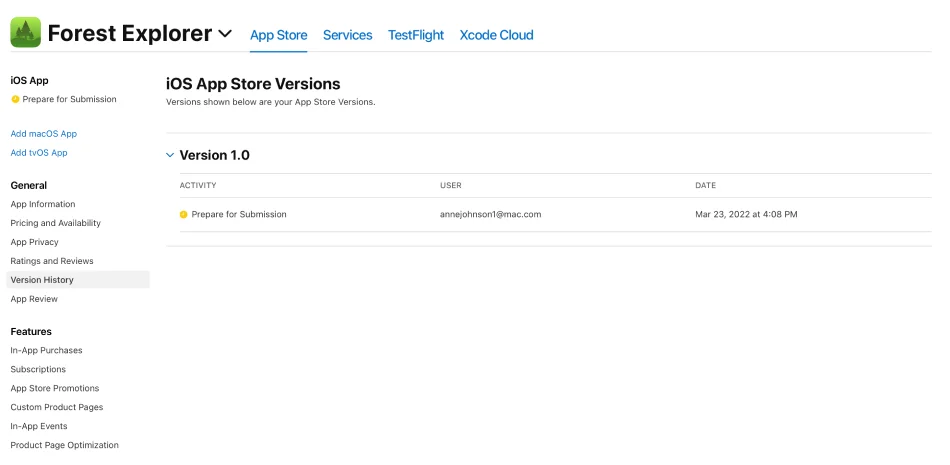Open the Xcode Cloud tab
This screenshot has width=950, height=465.
[x=497, y=35]
